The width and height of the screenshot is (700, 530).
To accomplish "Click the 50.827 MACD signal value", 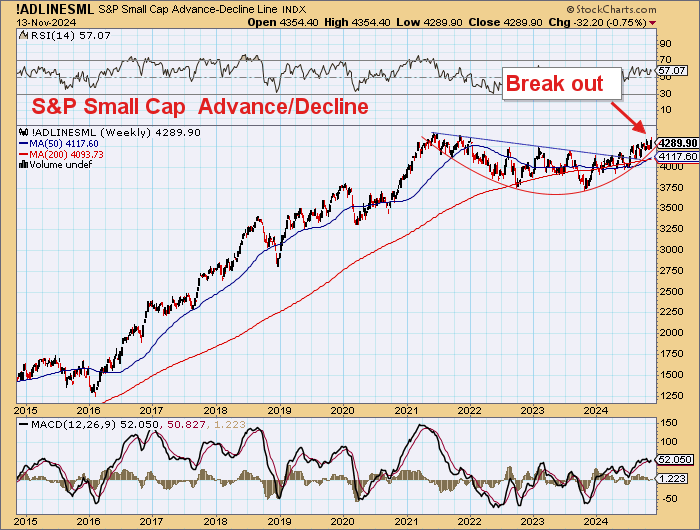I will point(185,425).
